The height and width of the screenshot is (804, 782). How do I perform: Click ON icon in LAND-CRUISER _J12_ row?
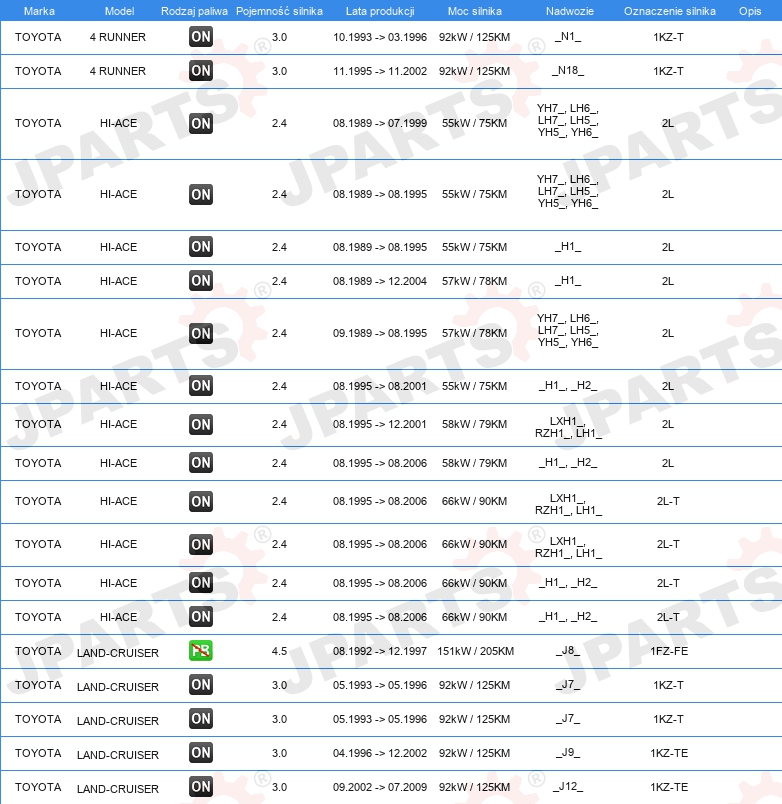pos(201,787)
